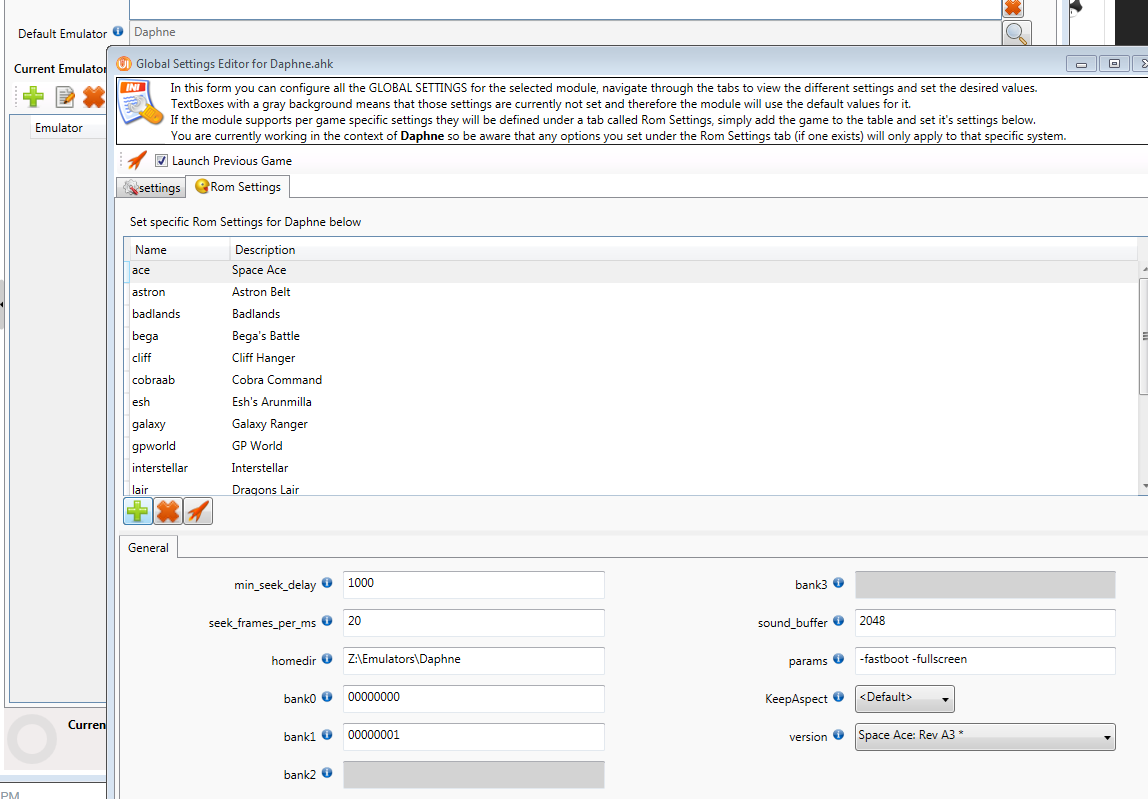
Task: Click the bank1 input field
Action: [x=474, y=737]
